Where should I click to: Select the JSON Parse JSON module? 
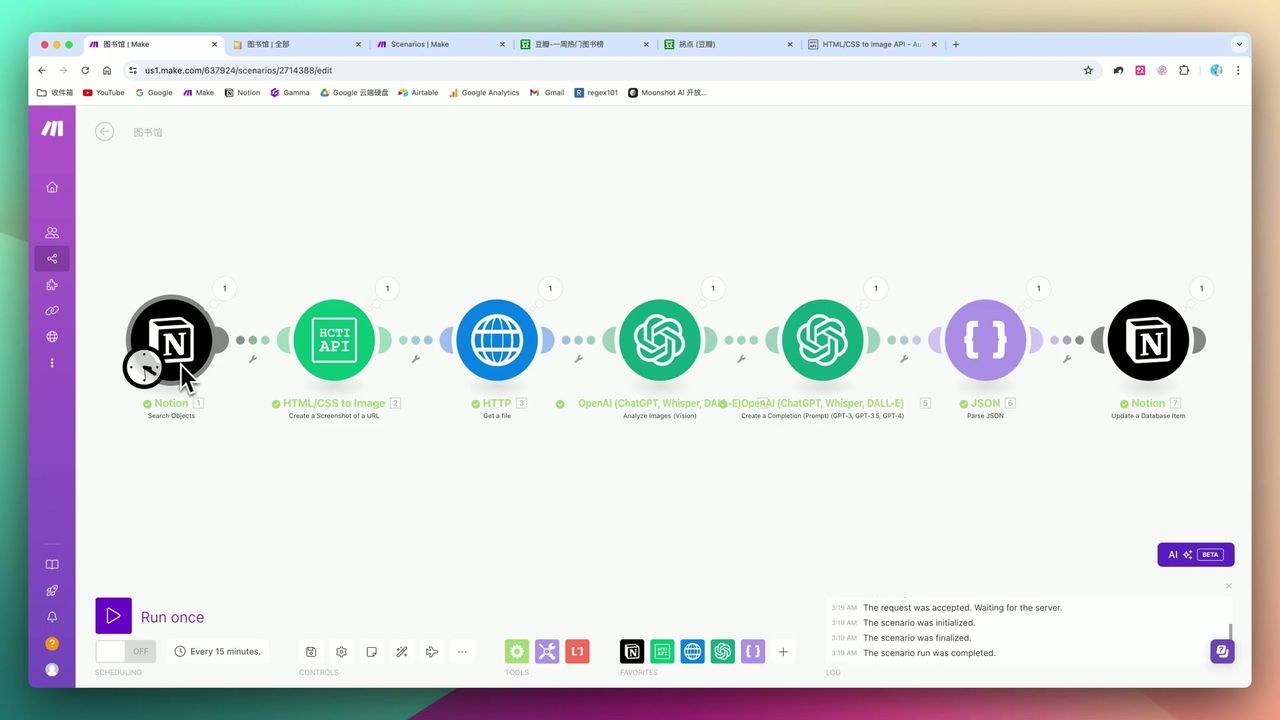click(985, 340)
